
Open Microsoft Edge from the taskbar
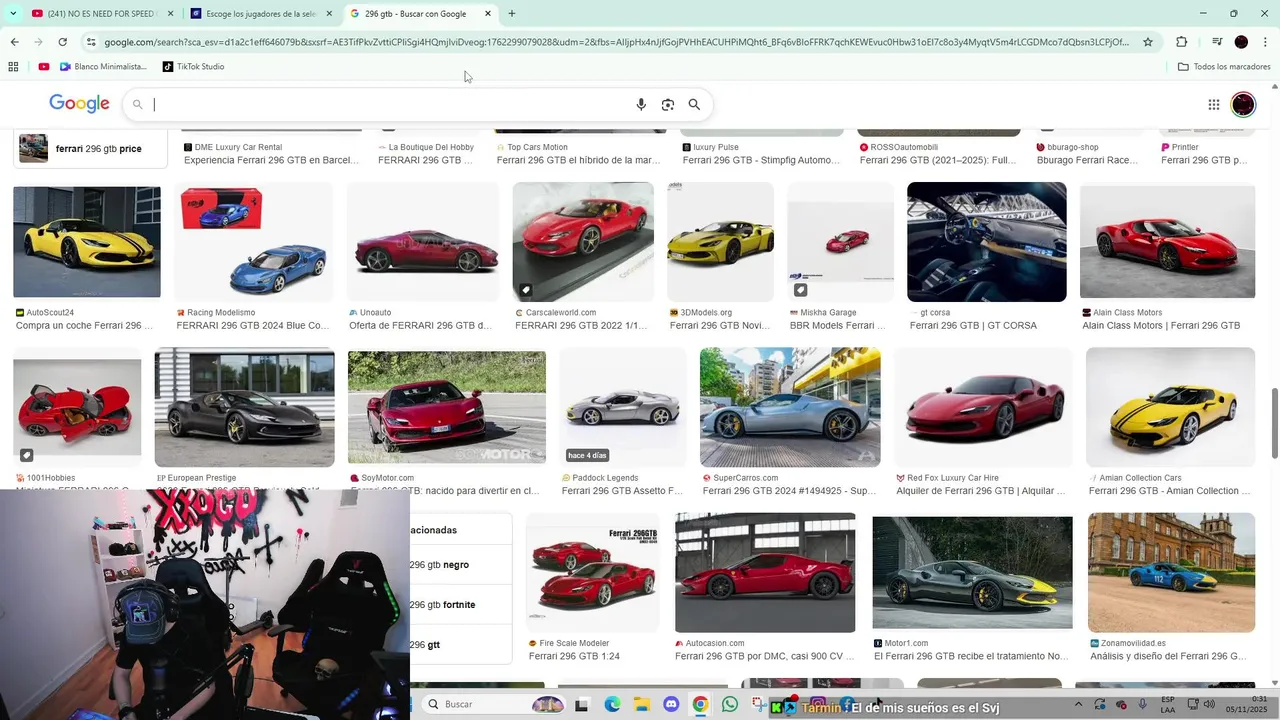(x=611, y=704)
